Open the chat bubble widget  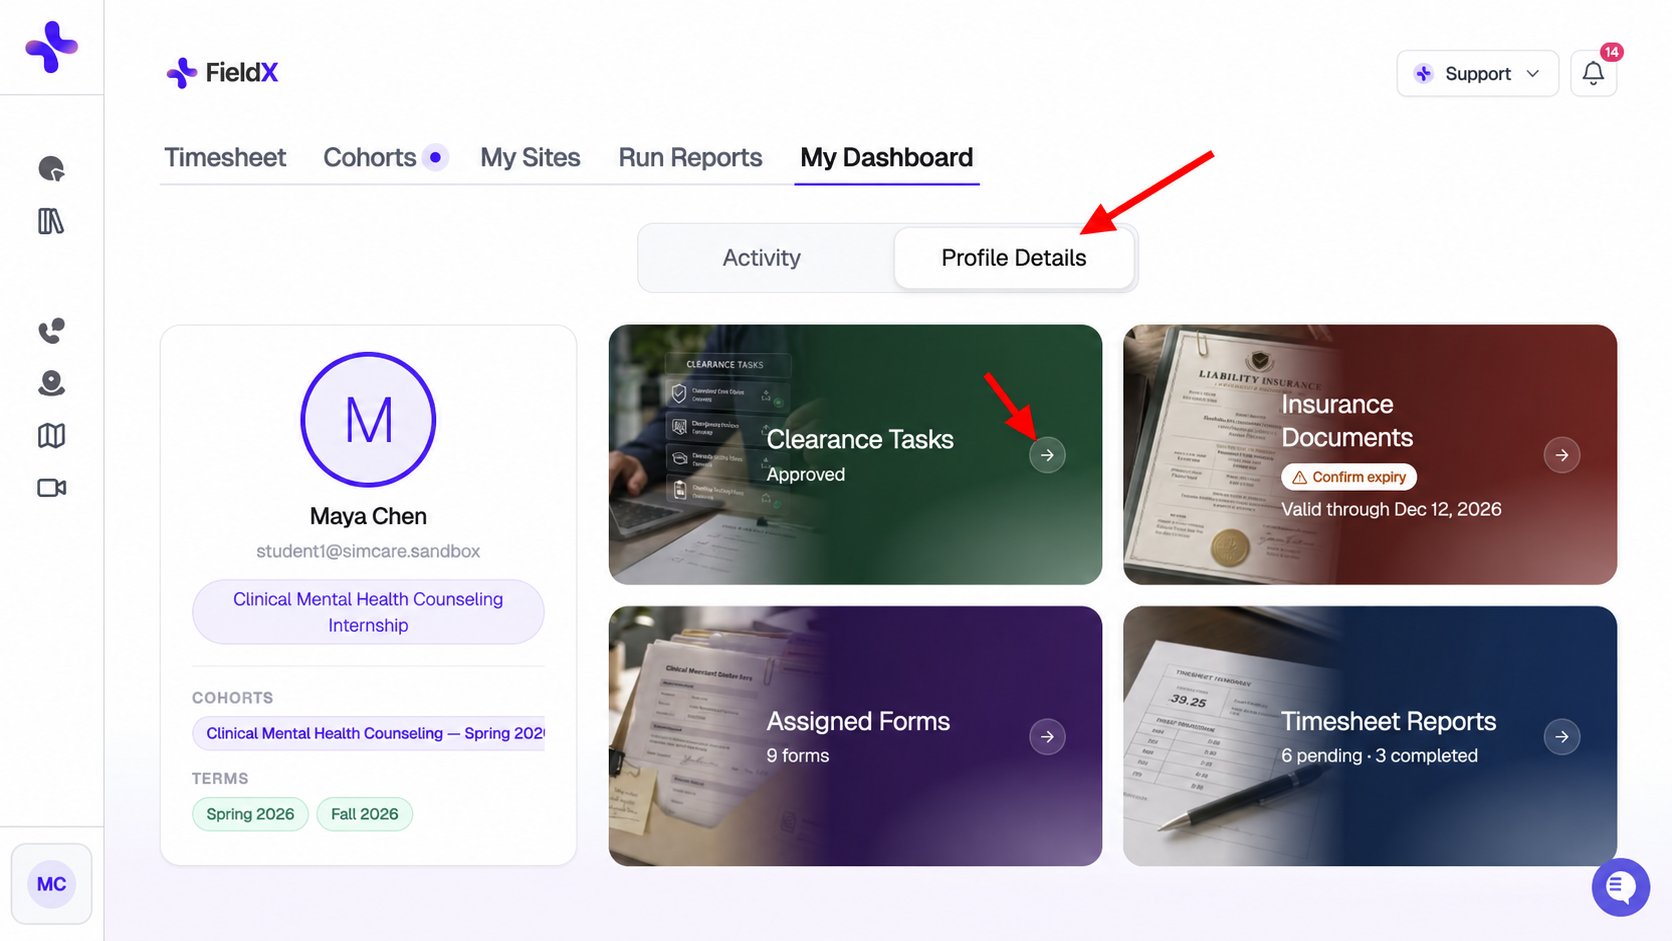click(x=1620, y=887)
